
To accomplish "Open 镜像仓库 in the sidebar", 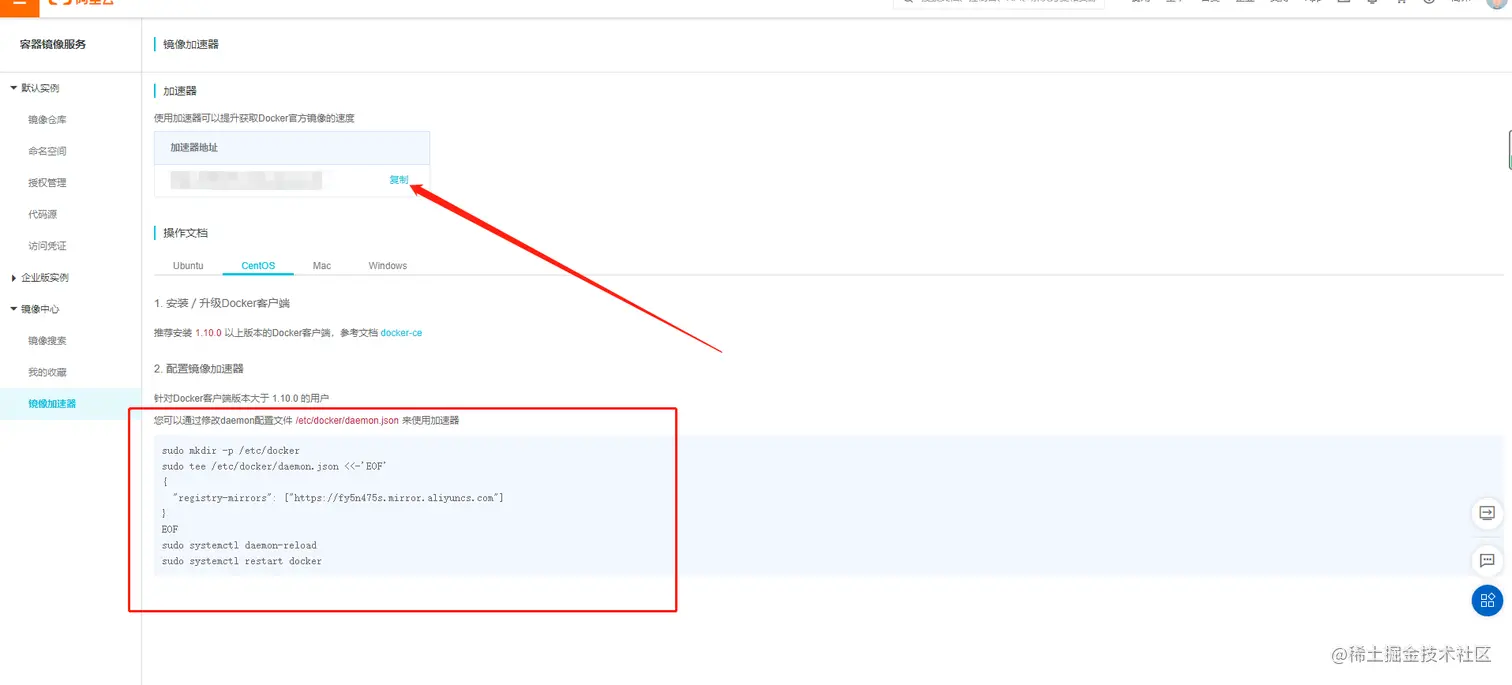I will click(x=47, y=120).
